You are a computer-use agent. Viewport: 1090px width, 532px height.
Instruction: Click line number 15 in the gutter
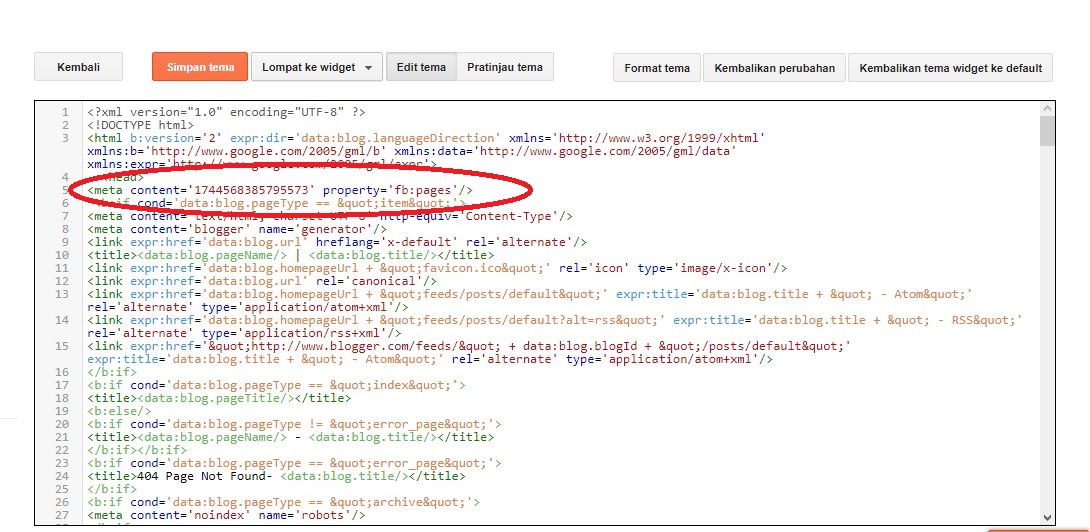pyautogui.click(x=63, y=346)
